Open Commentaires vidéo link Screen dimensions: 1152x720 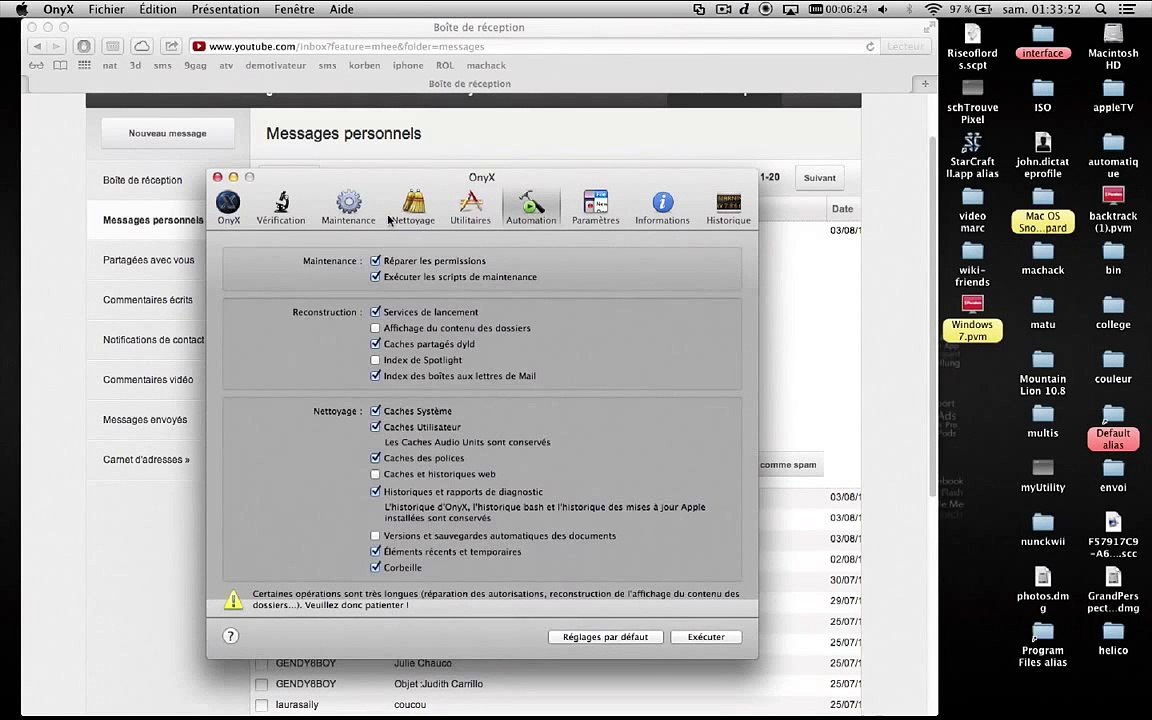coord(148,380)
